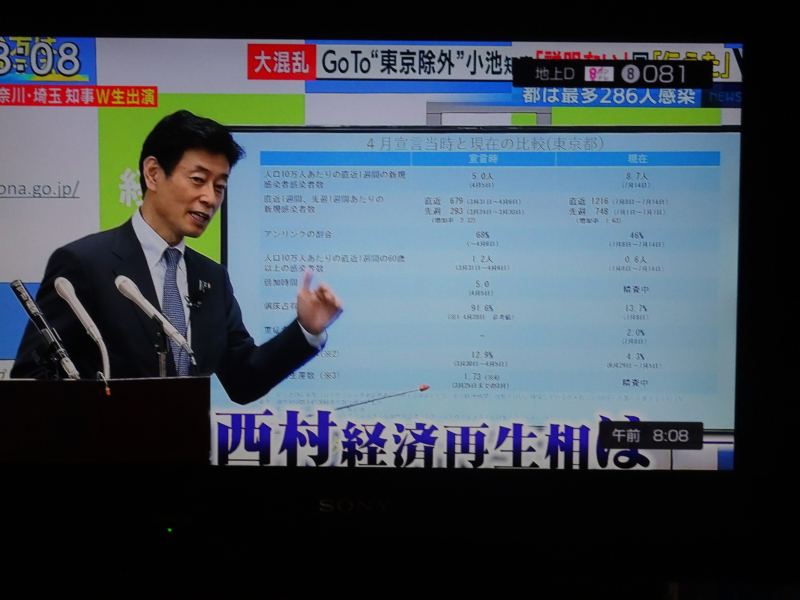Click the 直近 1216 value
This screenshot has height=600, width=800.
(x=589, y=201)
